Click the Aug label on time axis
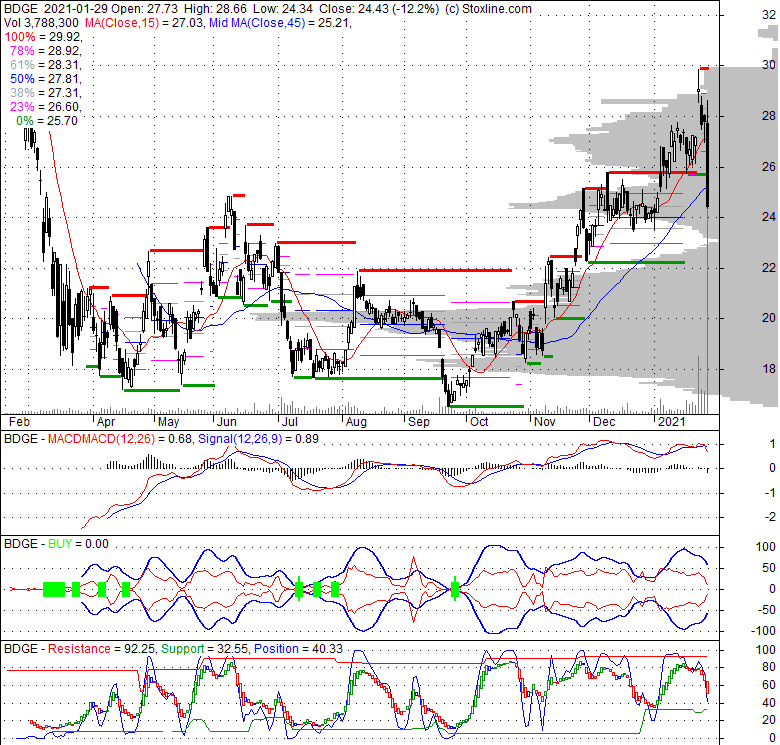Screen dimensions: 780x745 click(356, 422)
